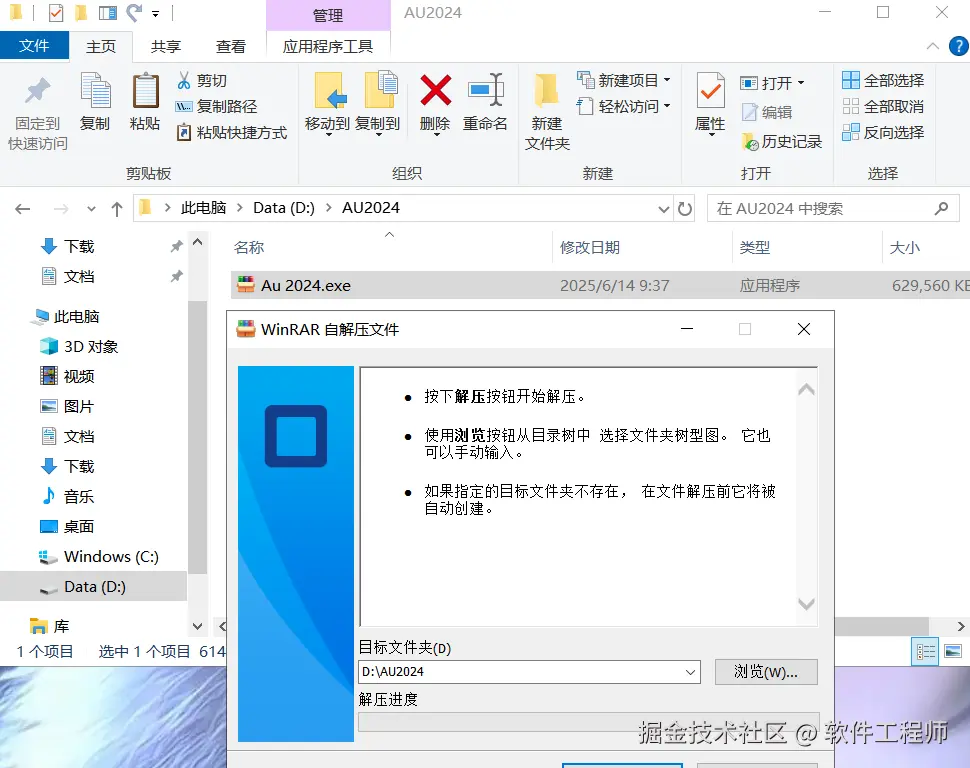Invert selection (反向选择)
The height and width of the screenshot is (768, 970).
pyautogui.click(x=883, y=132)
